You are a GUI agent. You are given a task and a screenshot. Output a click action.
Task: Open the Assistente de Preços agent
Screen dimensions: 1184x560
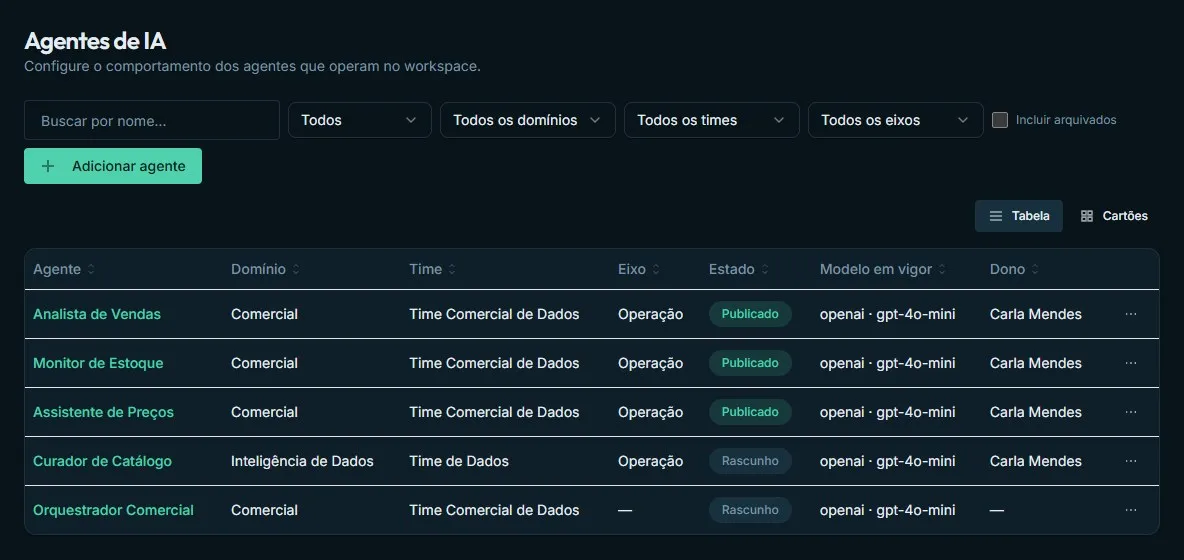[103, 412]
